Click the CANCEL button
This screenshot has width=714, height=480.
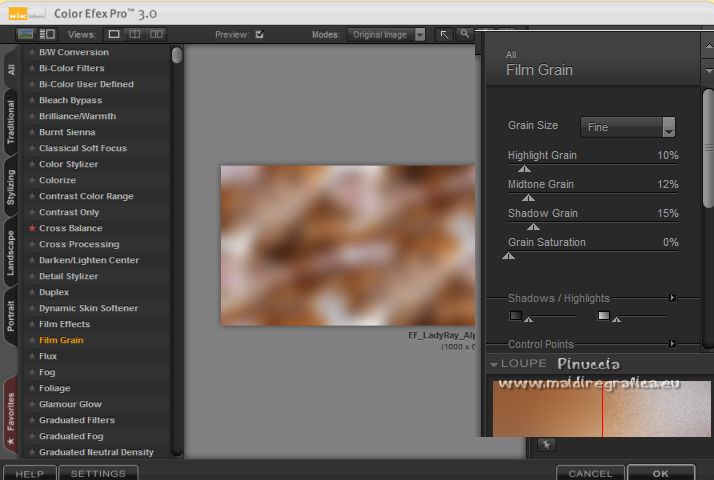pyautogui.click(x=590, y=474)
